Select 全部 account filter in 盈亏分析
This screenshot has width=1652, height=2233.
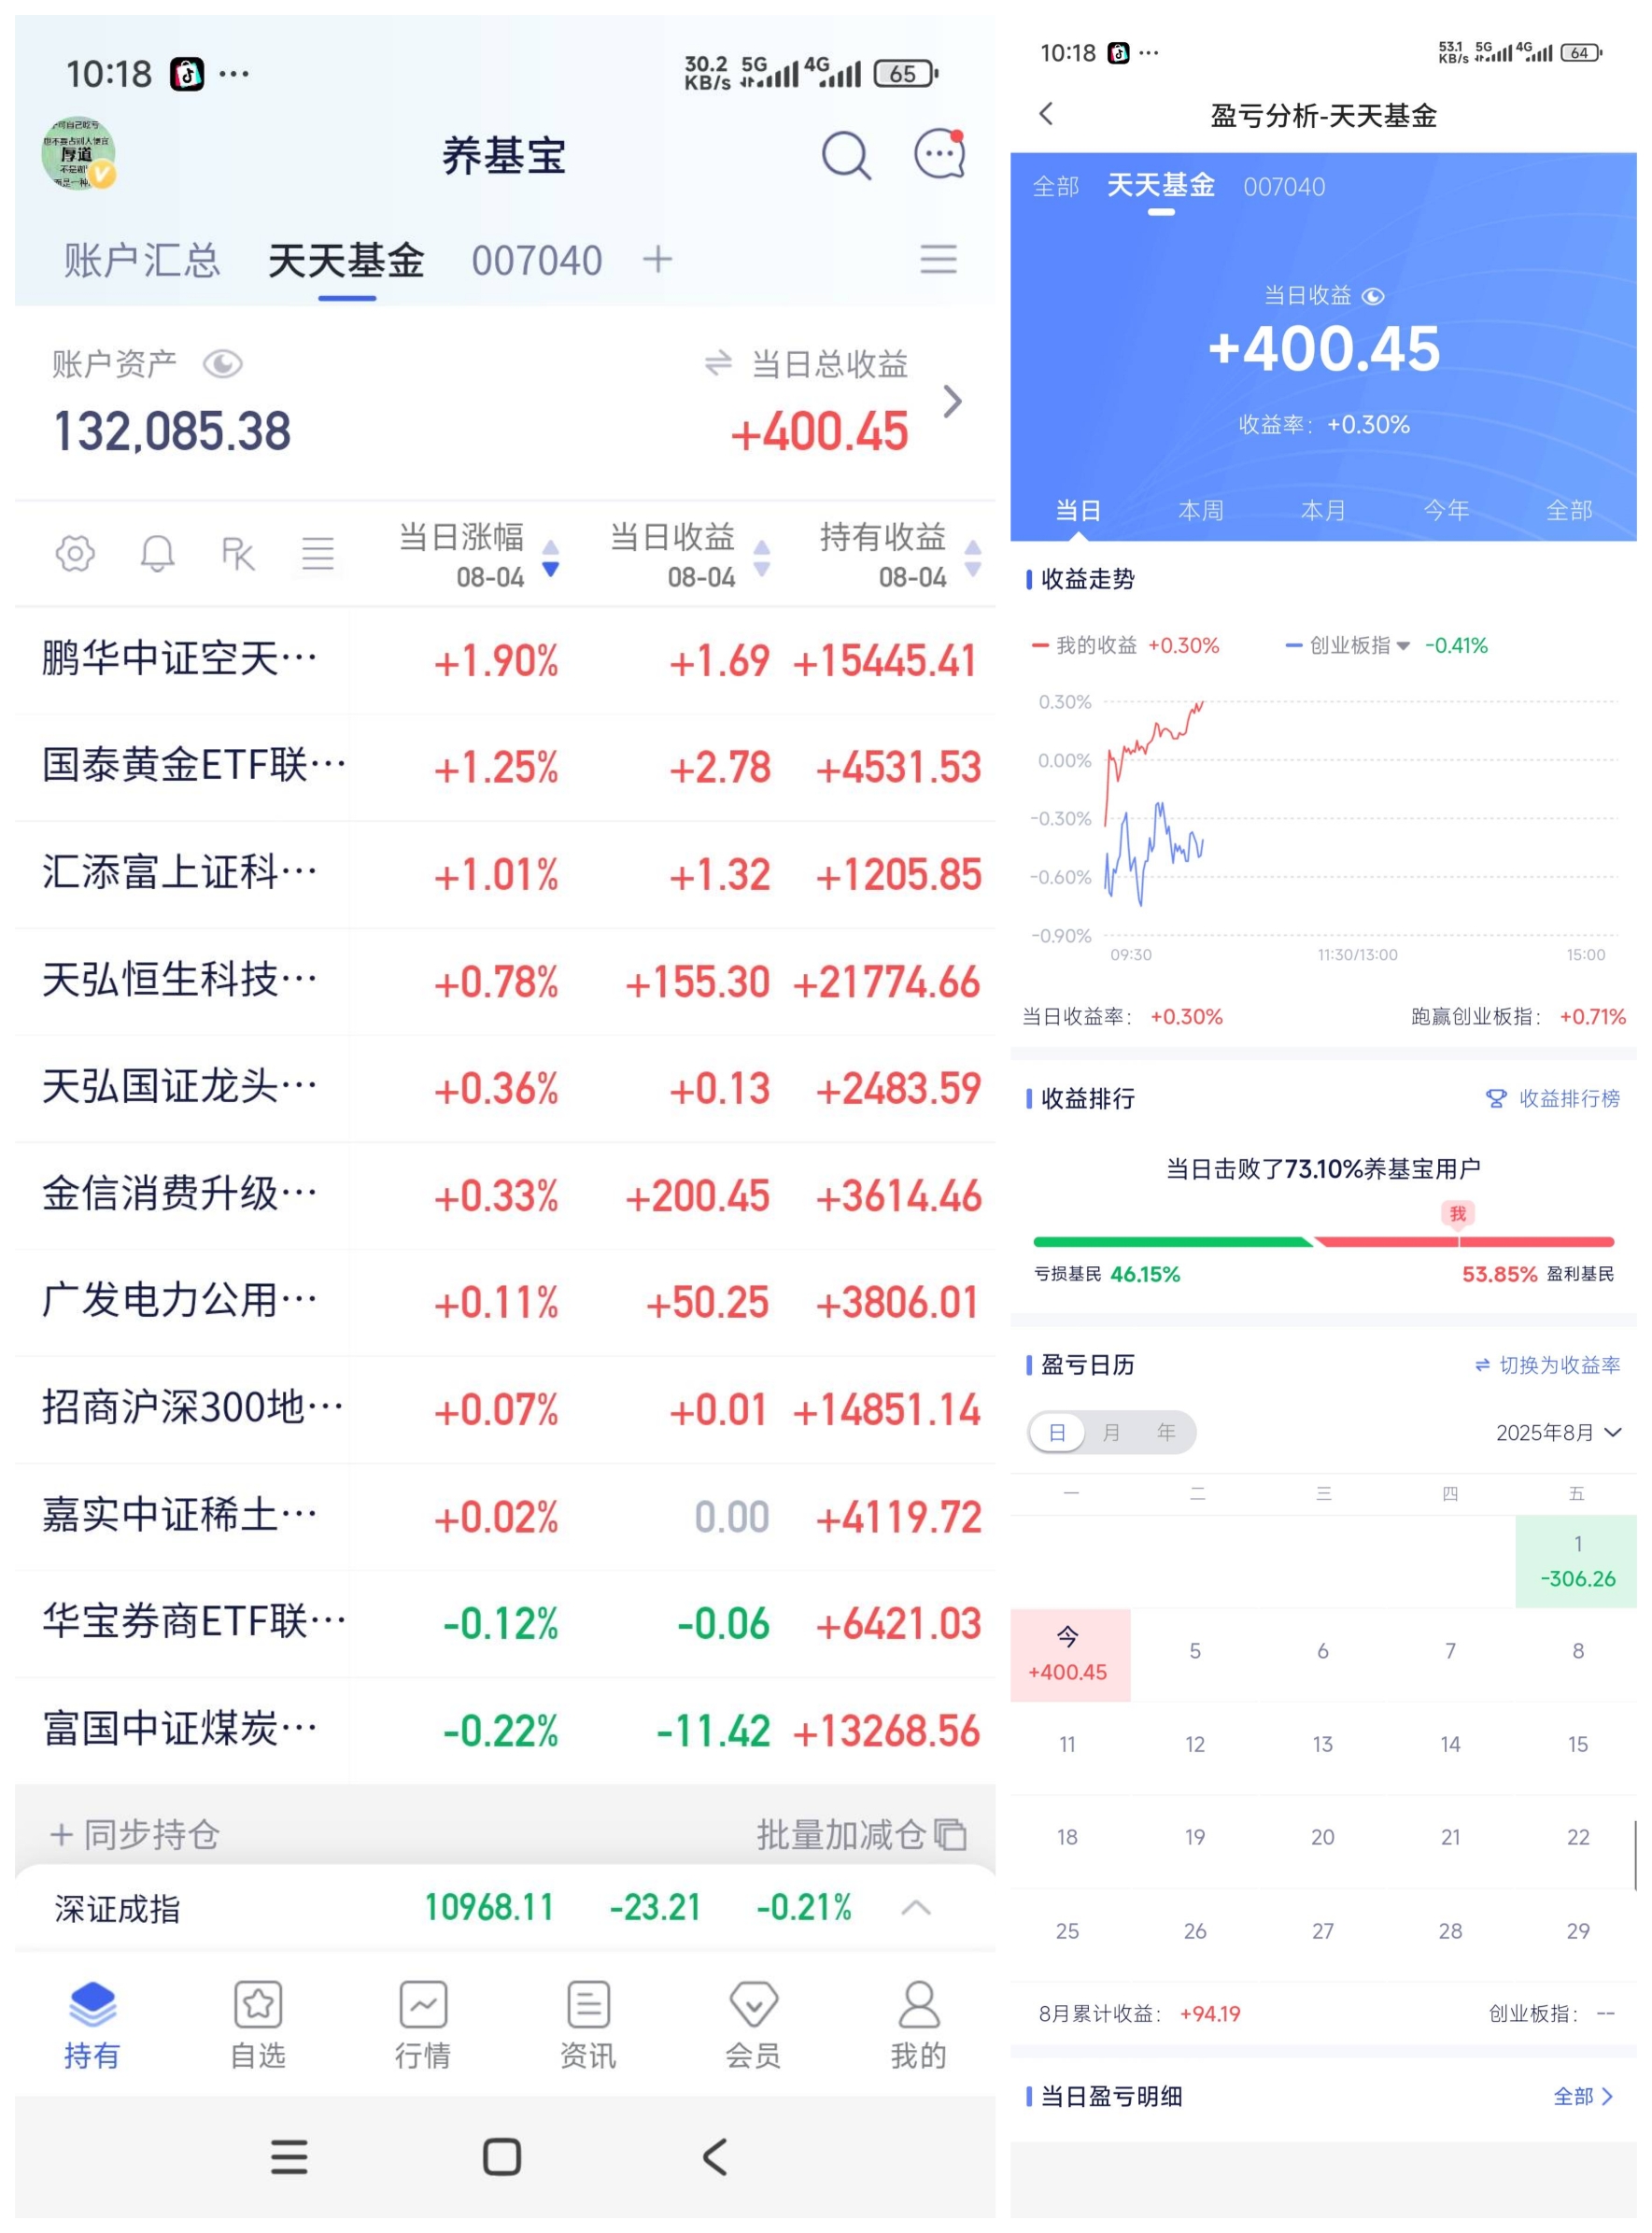coord(1056,186)
